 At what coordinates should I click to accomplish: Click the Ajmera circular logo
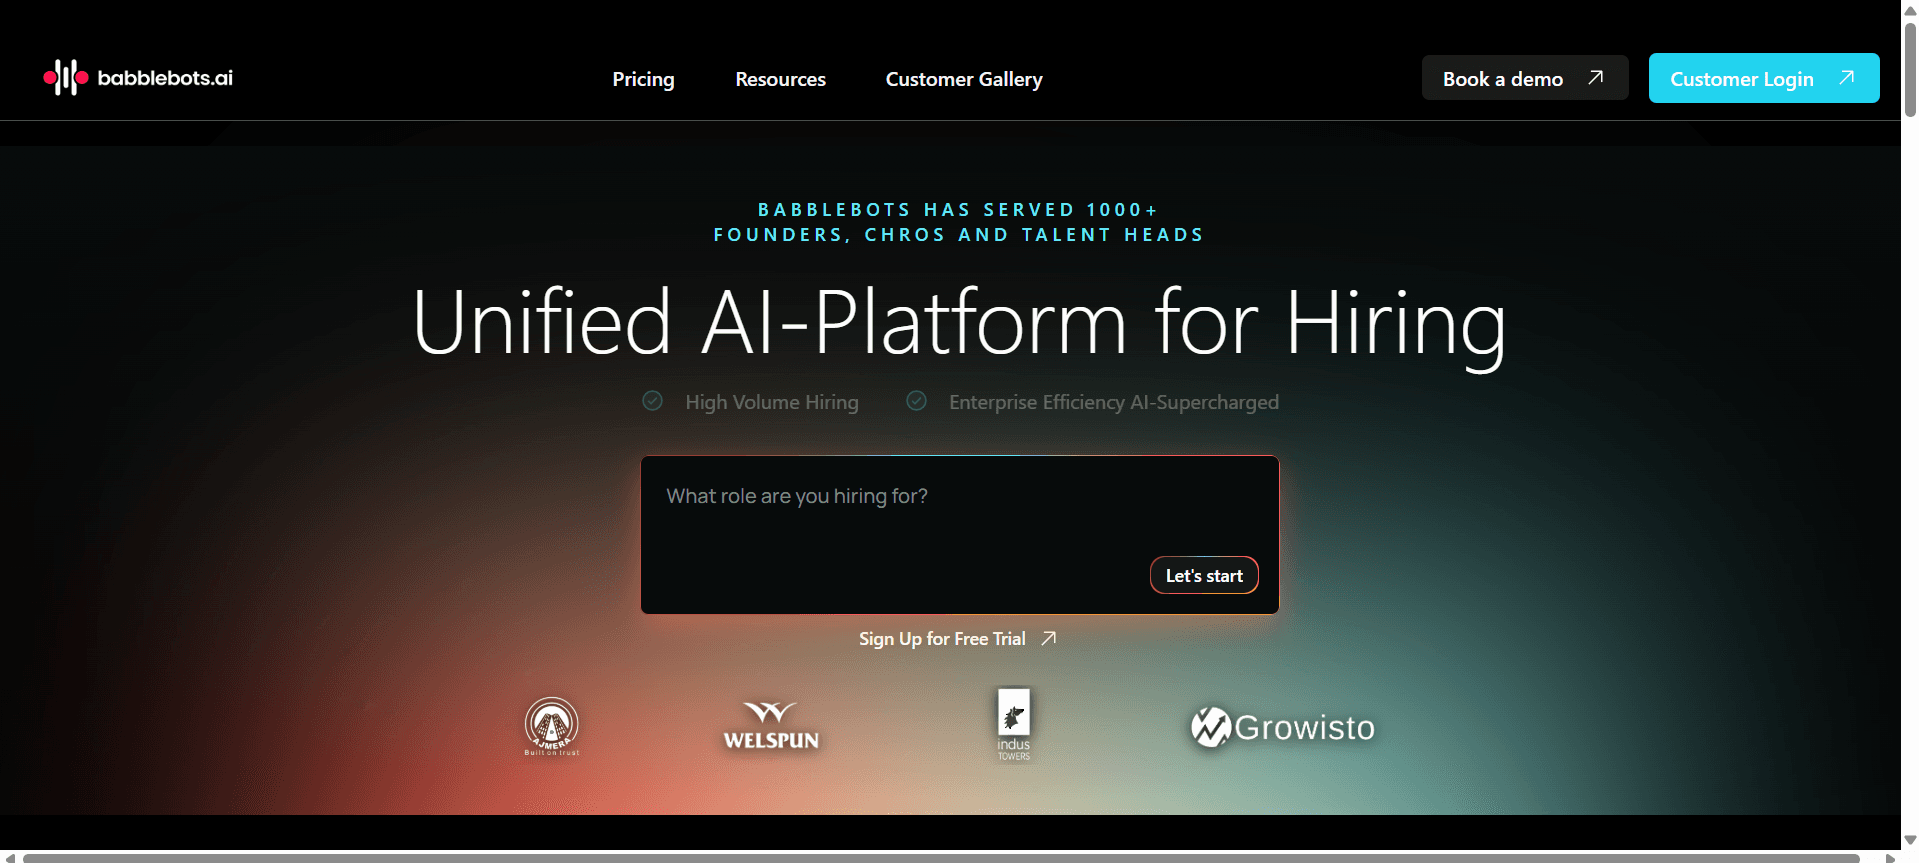[x=551, y=725]
